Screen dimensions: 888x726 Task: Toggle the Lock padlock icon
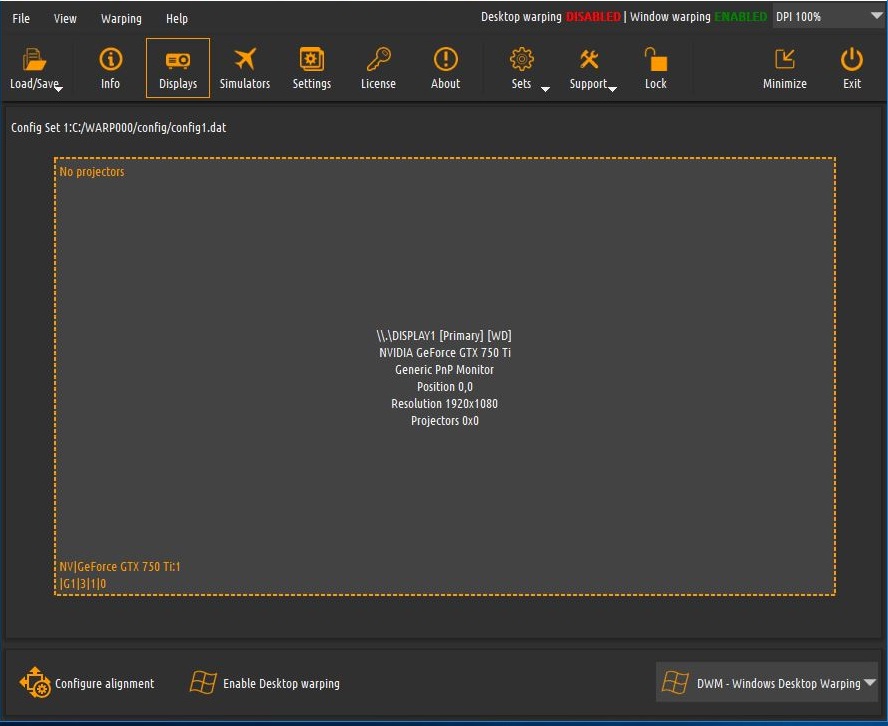pos(655,59)
